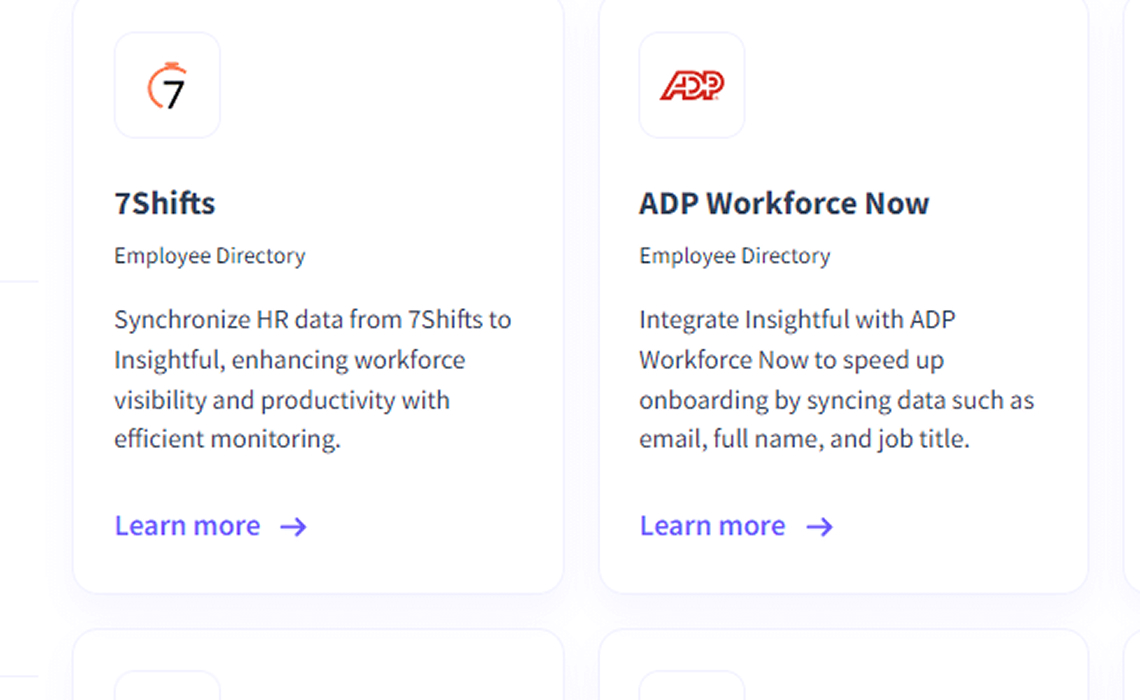The width and height of the screenshot is (1140, 700).
Task: Click the 7Shifts stopwatch logo icon
Action: pyautogui.click(x=167, y=86)
